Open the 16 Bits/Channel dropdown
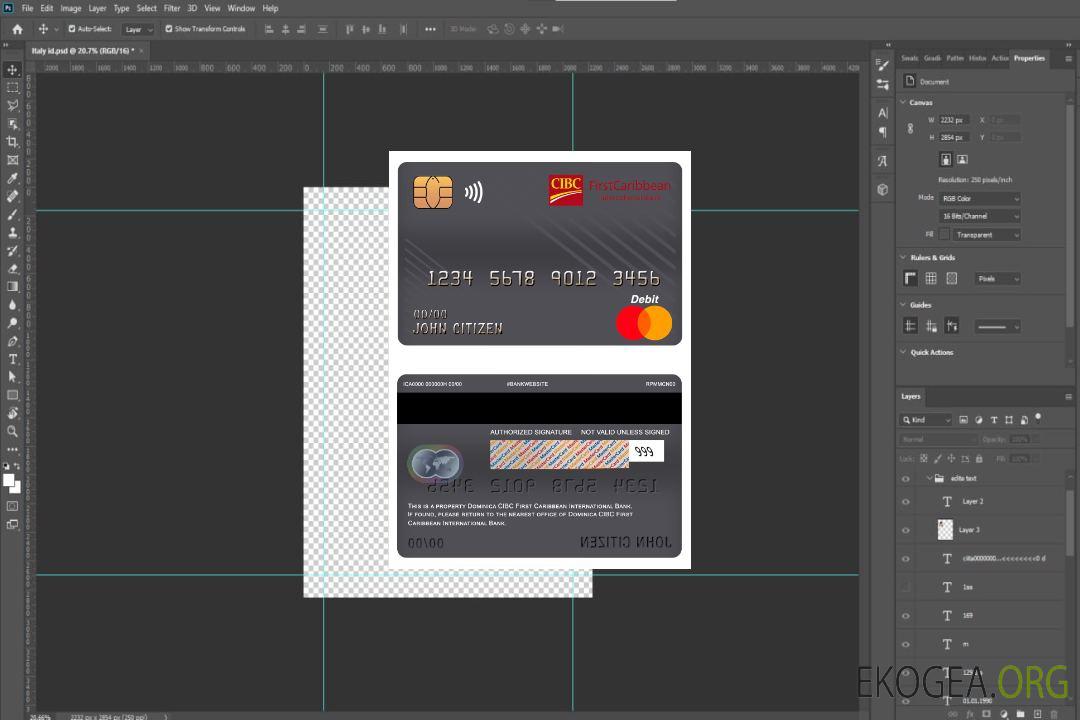The height and width of the screenshot is (720, 1080). click(x=980, y=216)
